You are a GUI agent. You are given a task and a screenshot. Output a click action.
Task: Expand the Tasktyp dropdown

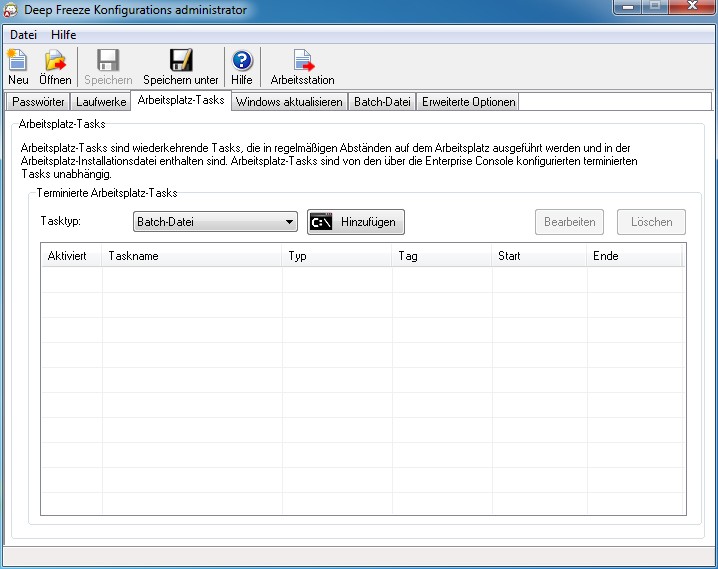pos(215,222)
